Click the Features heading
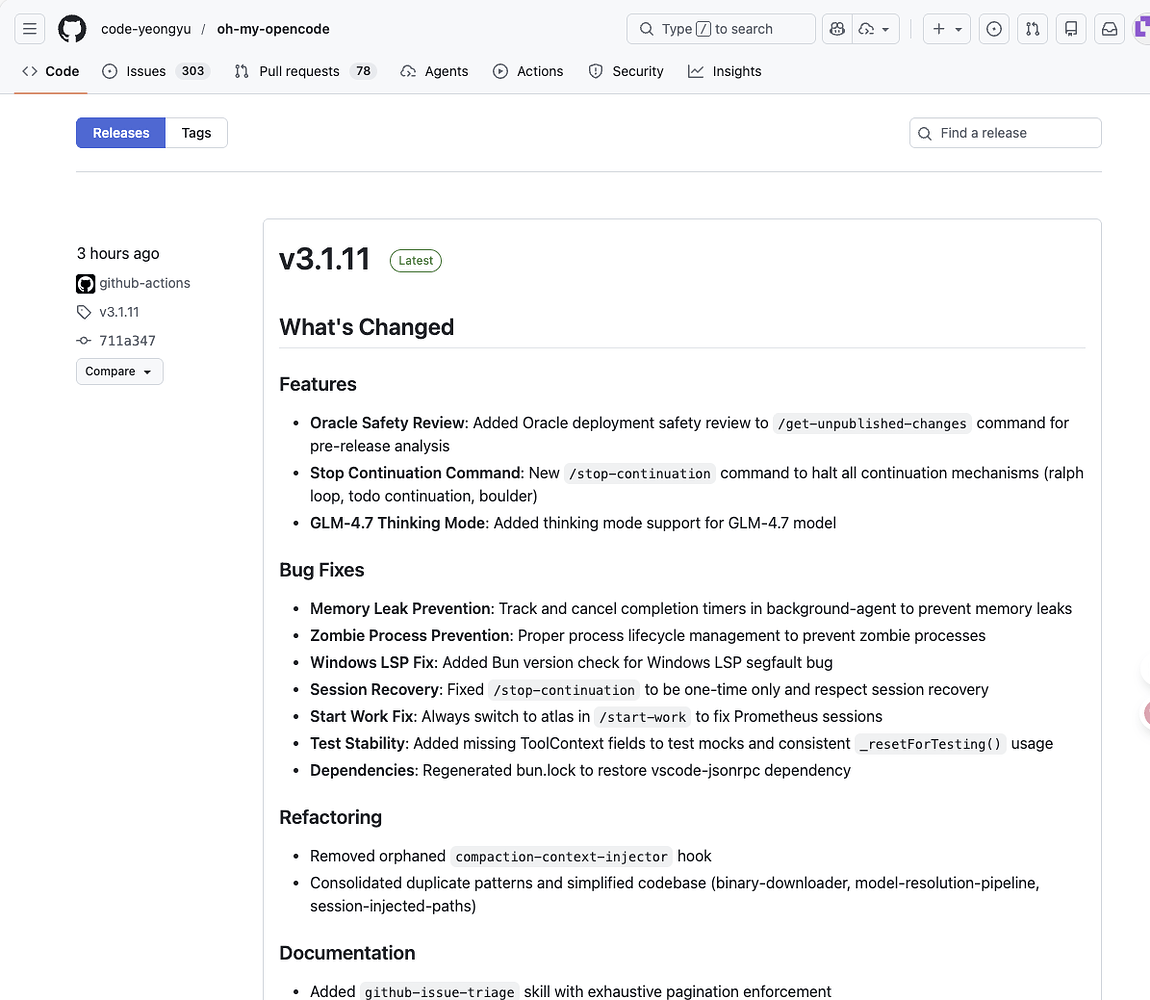Image resolution: width=1150 pixels, height=1000 pixels. point(318,384)
